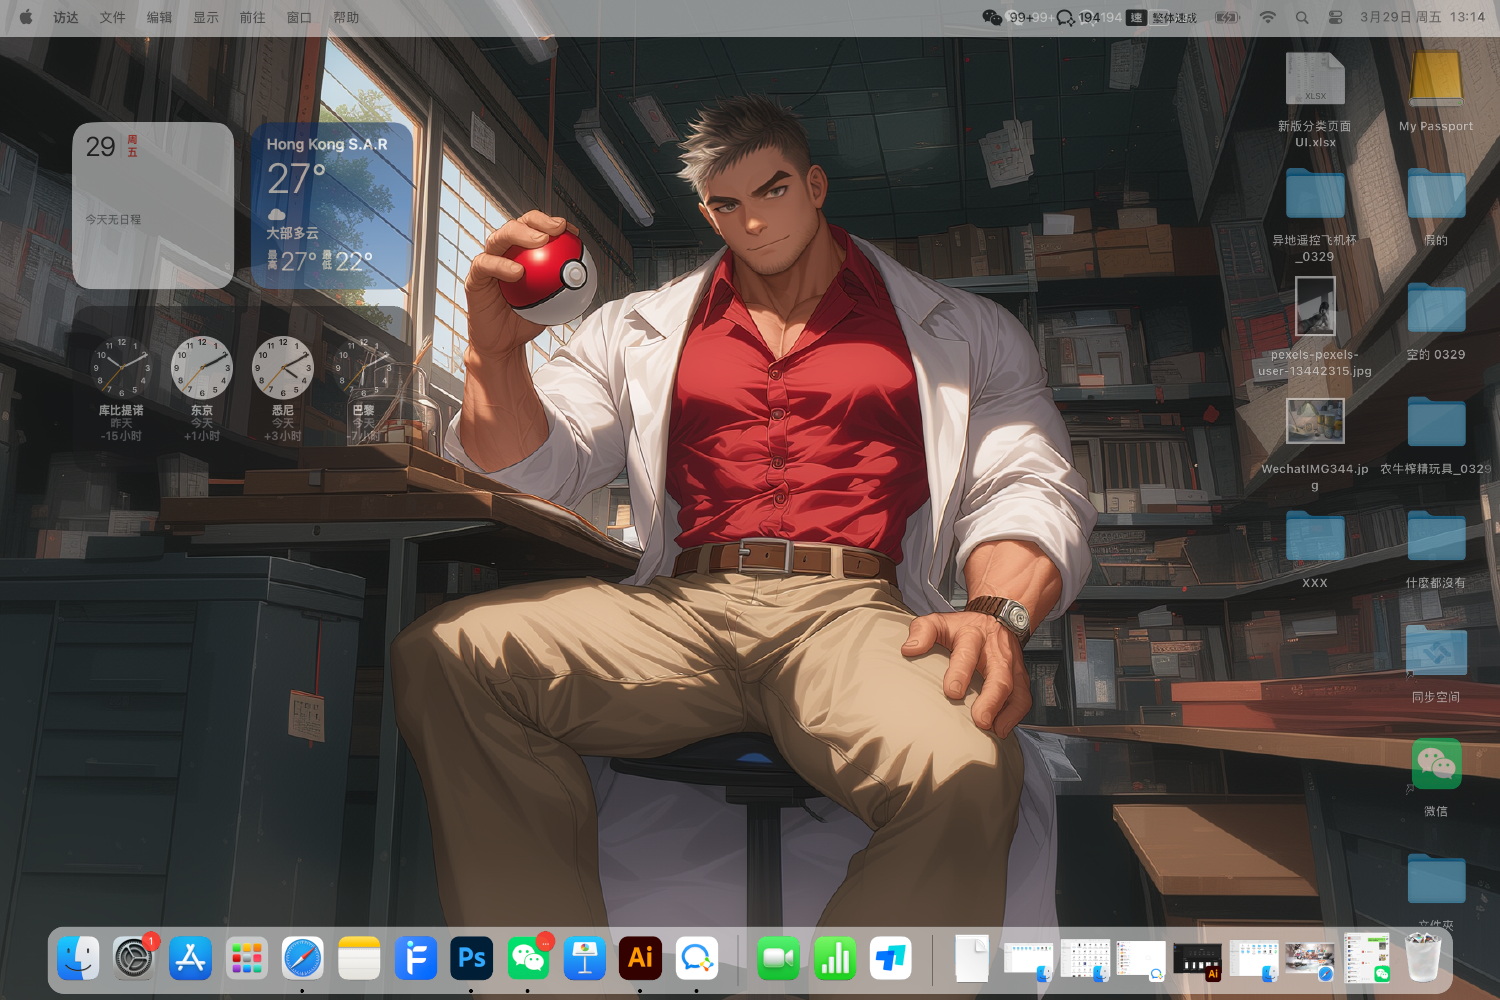
Task: Select the WechatIMG344.jpg file thumbnail
Action: coord(1315,422)
